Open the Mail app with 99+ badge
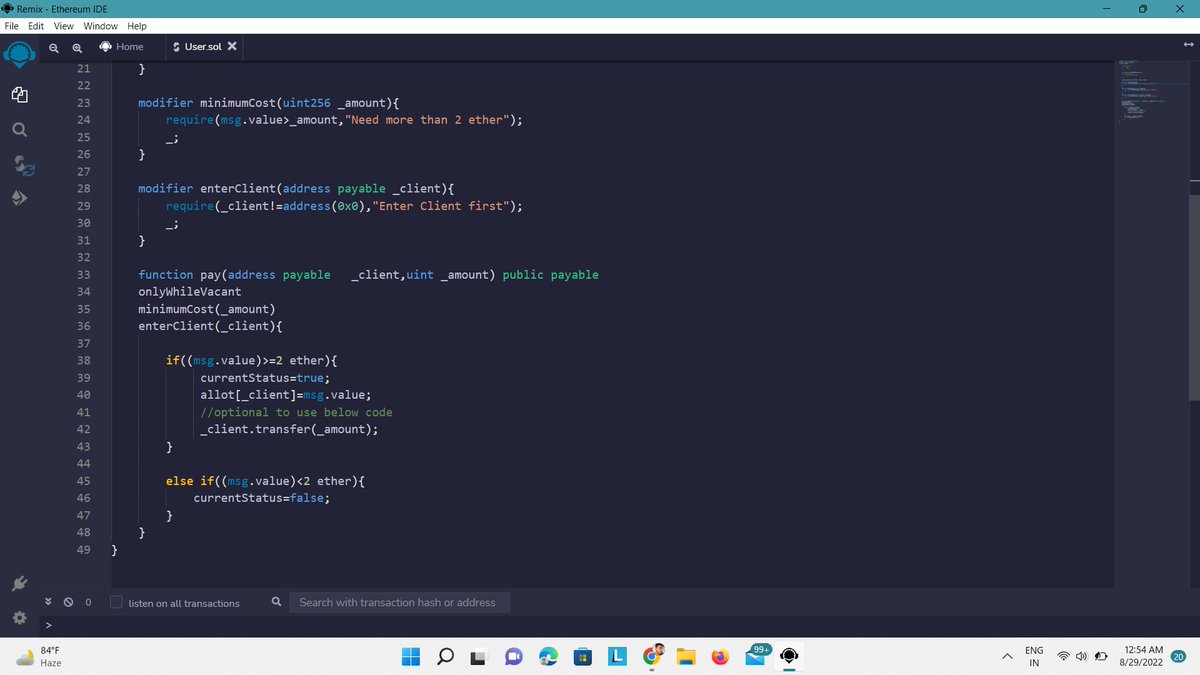 [x=757, y=656]
